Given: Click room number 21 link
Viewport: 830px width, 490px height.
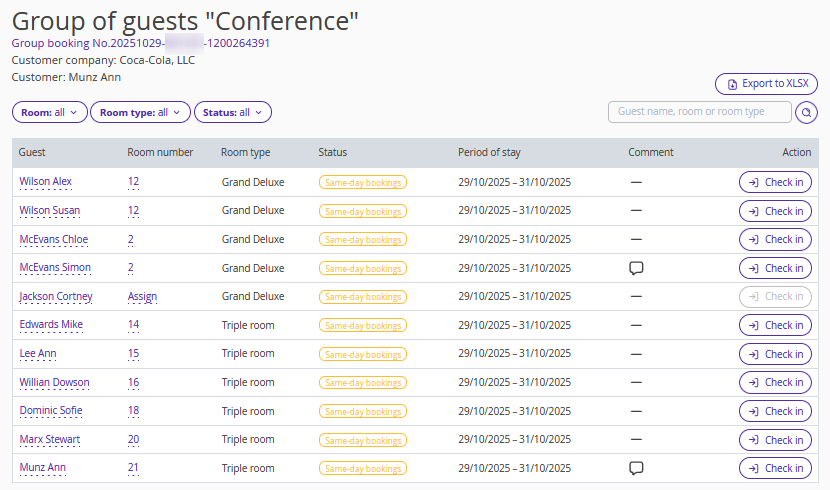Looking at the screenshot, I should click(x=133, y=468).
